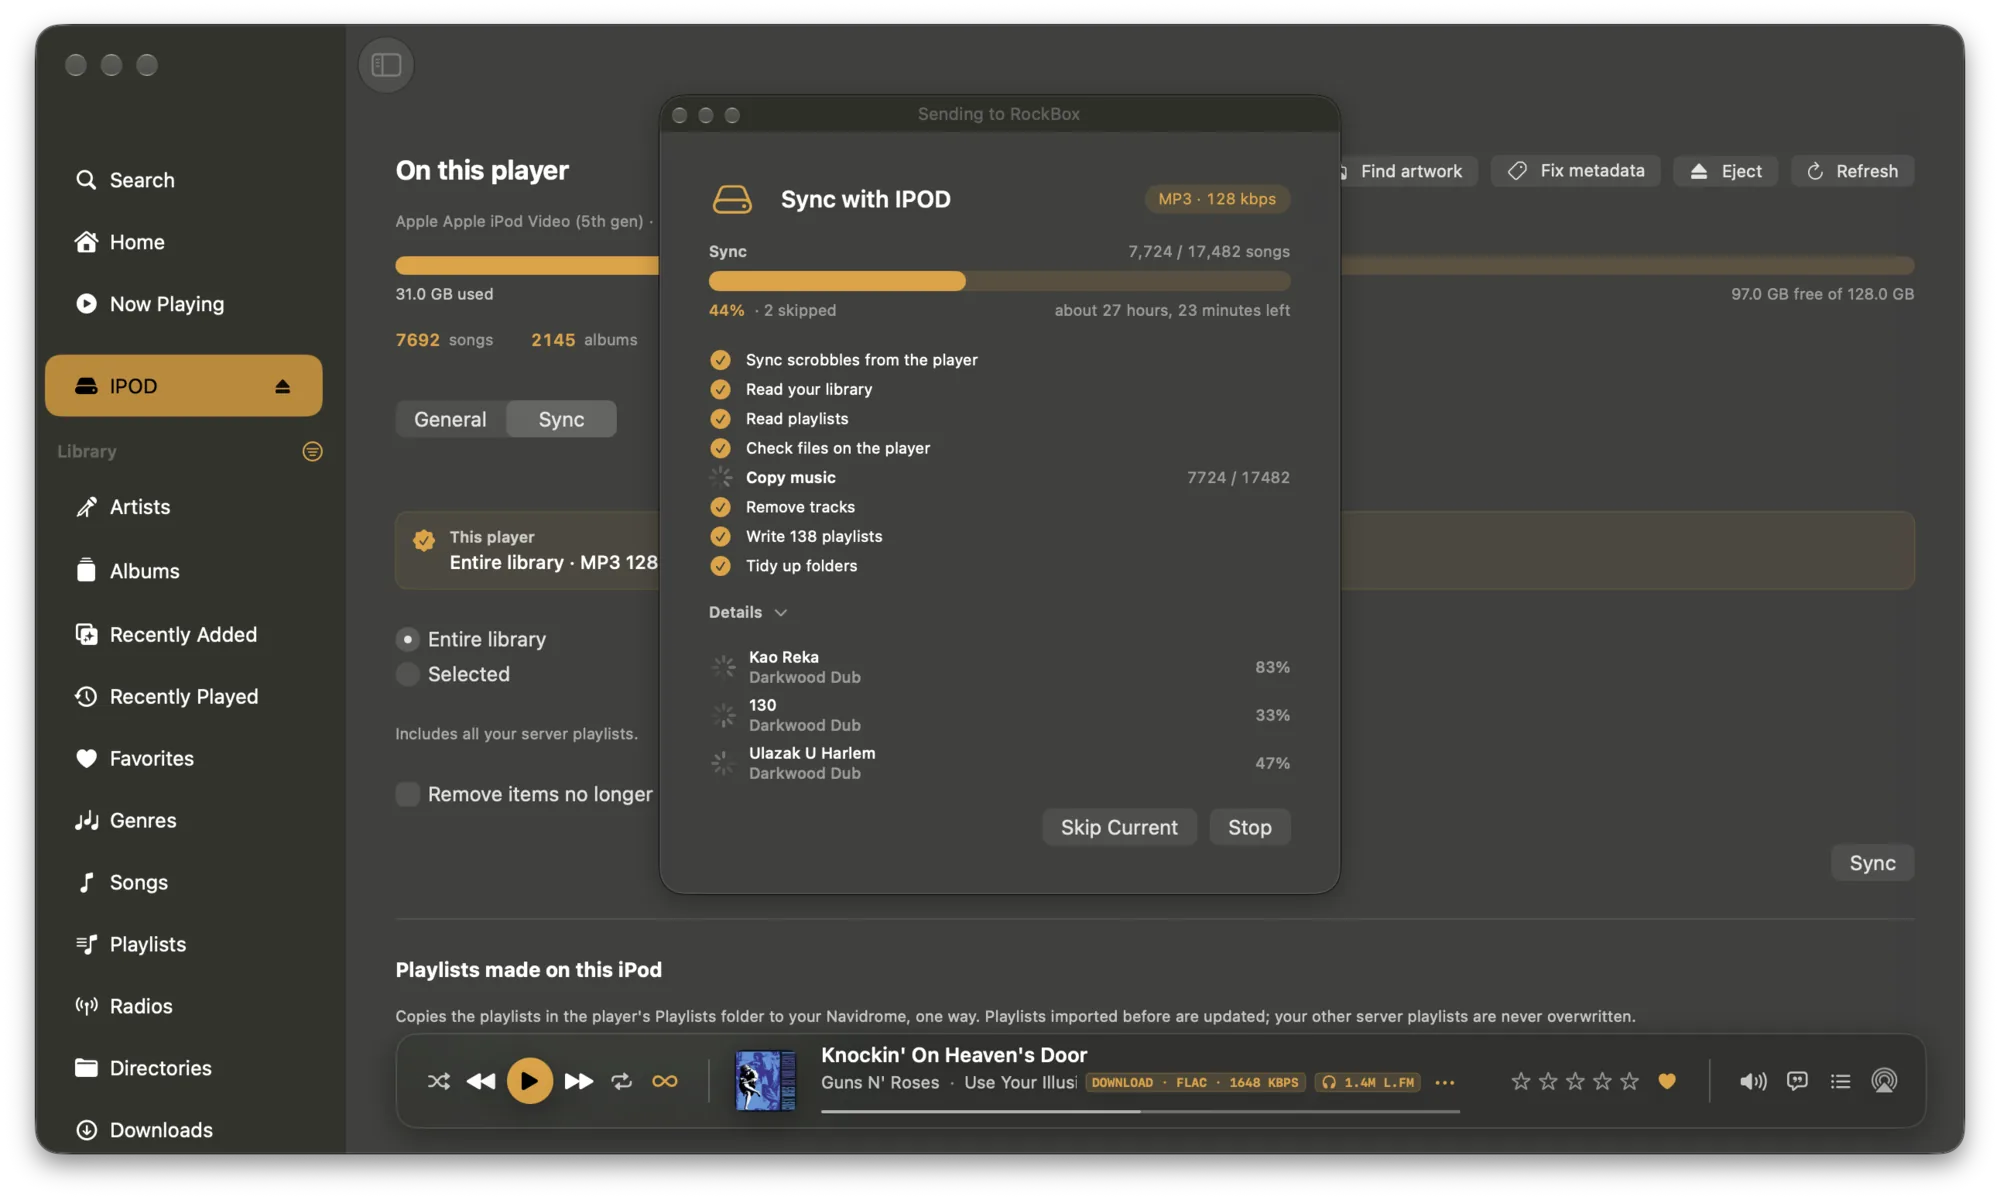2000x1200 pixels.
Task: Click the volume speaker icon
Action: tap(1753, 1082)
